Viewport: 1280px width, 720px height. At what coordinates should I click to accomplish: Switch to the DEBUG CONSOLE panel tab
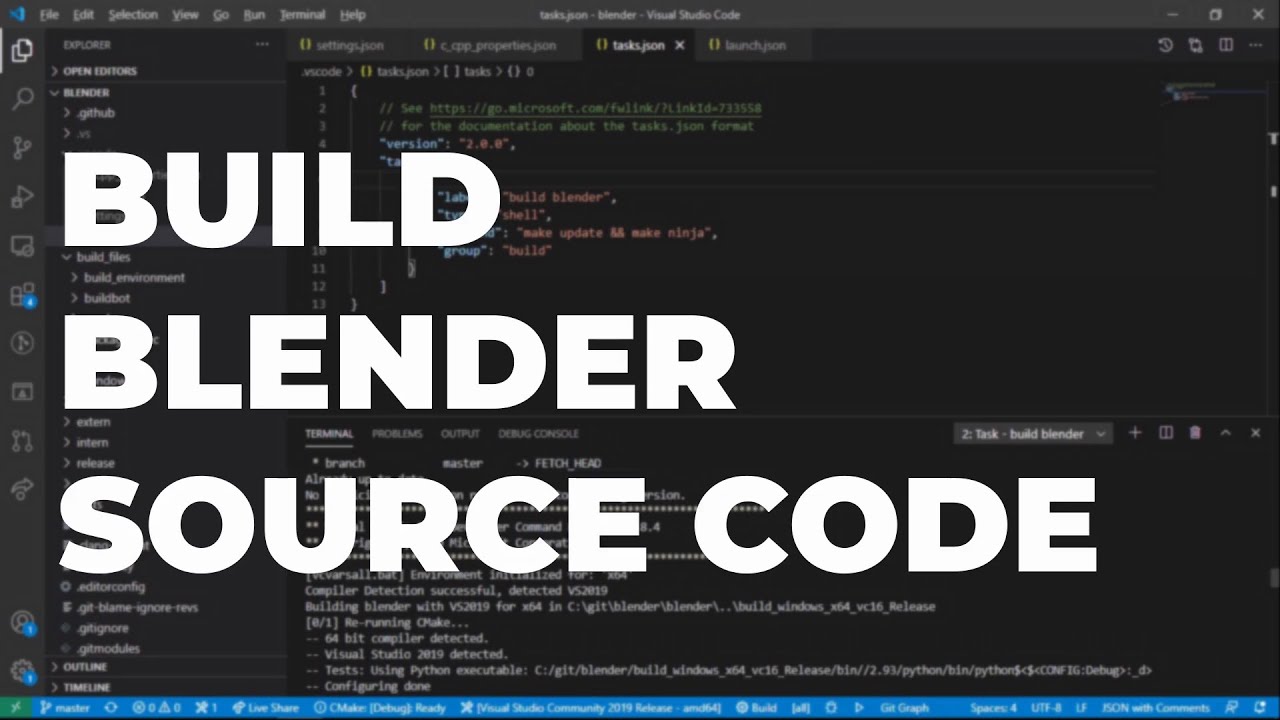[x=538, y=434]
